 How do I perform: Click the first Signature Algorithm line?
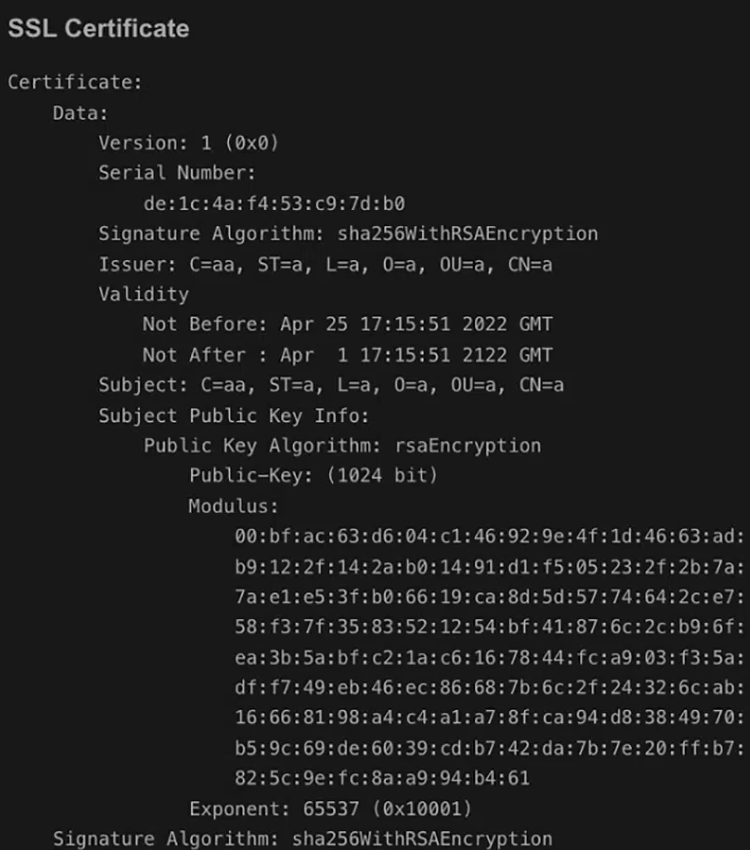[x=347, y=234]
